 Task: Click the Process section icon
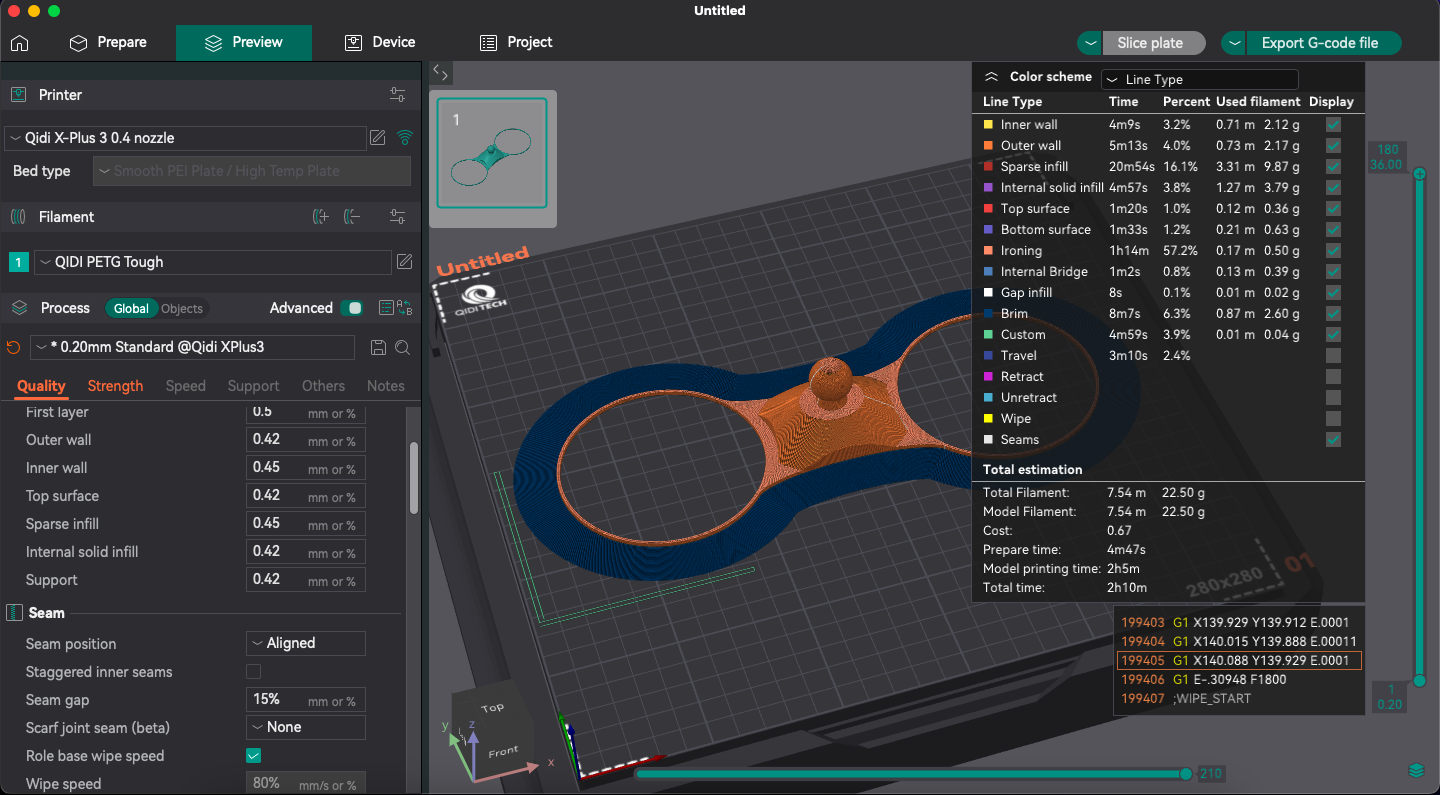click(19, 308)
